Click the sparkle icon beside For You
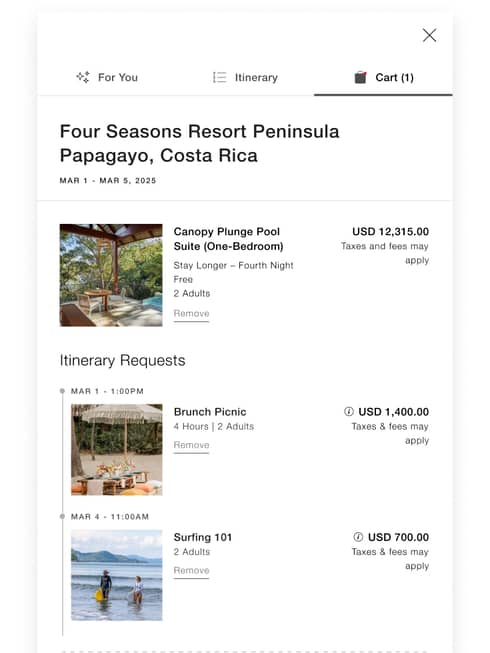The height and width of the screenshot is (653, 490). coord(82,77)
